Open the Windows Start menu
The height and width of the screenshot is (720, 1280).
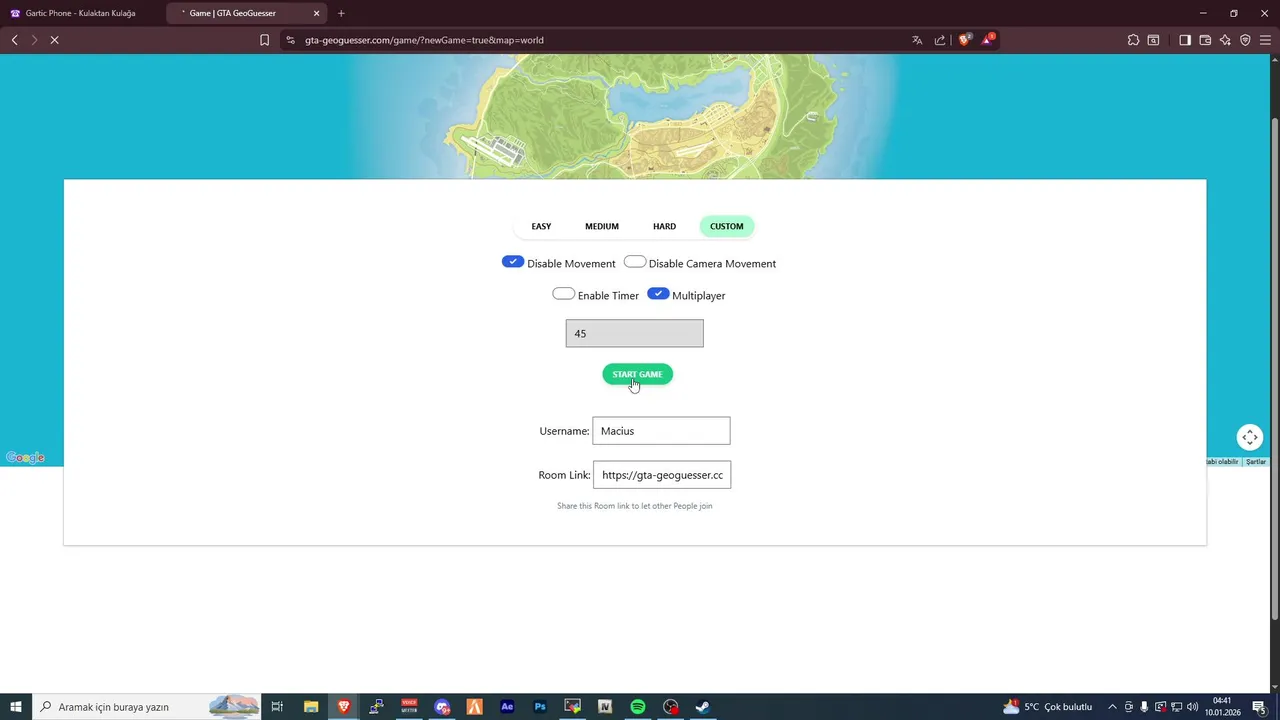point(16,707)
